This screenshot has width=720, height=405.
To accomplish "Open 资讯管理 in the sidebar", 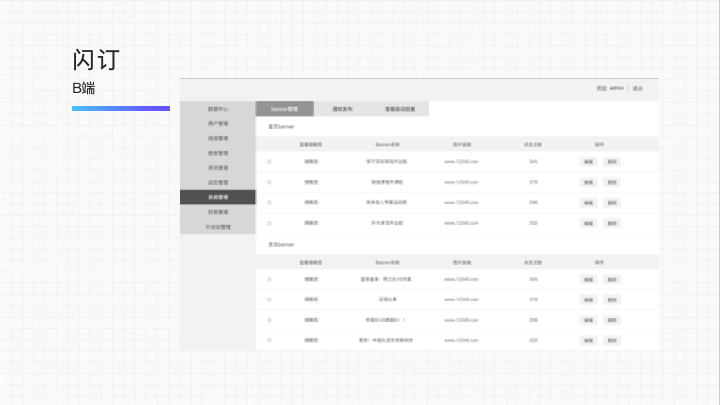I will (218, 168).
